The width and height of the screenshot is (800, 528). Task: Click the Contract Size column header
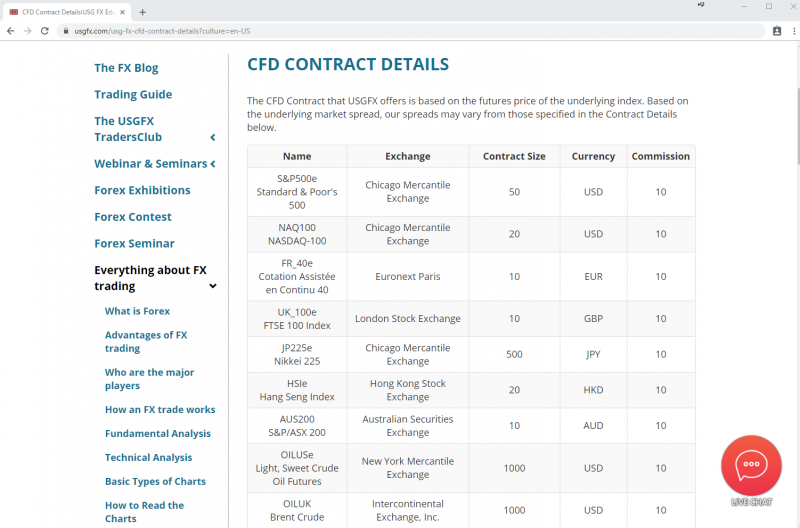514,157
